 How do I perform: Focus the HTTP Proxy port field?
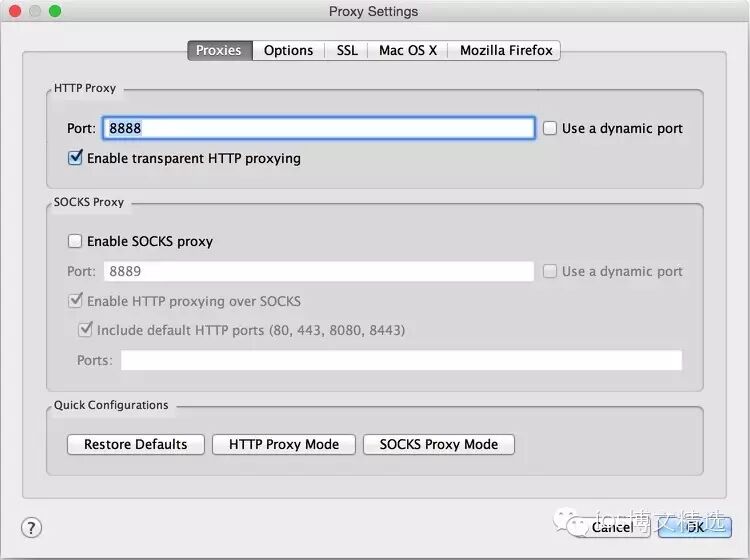tap(319, 128)
